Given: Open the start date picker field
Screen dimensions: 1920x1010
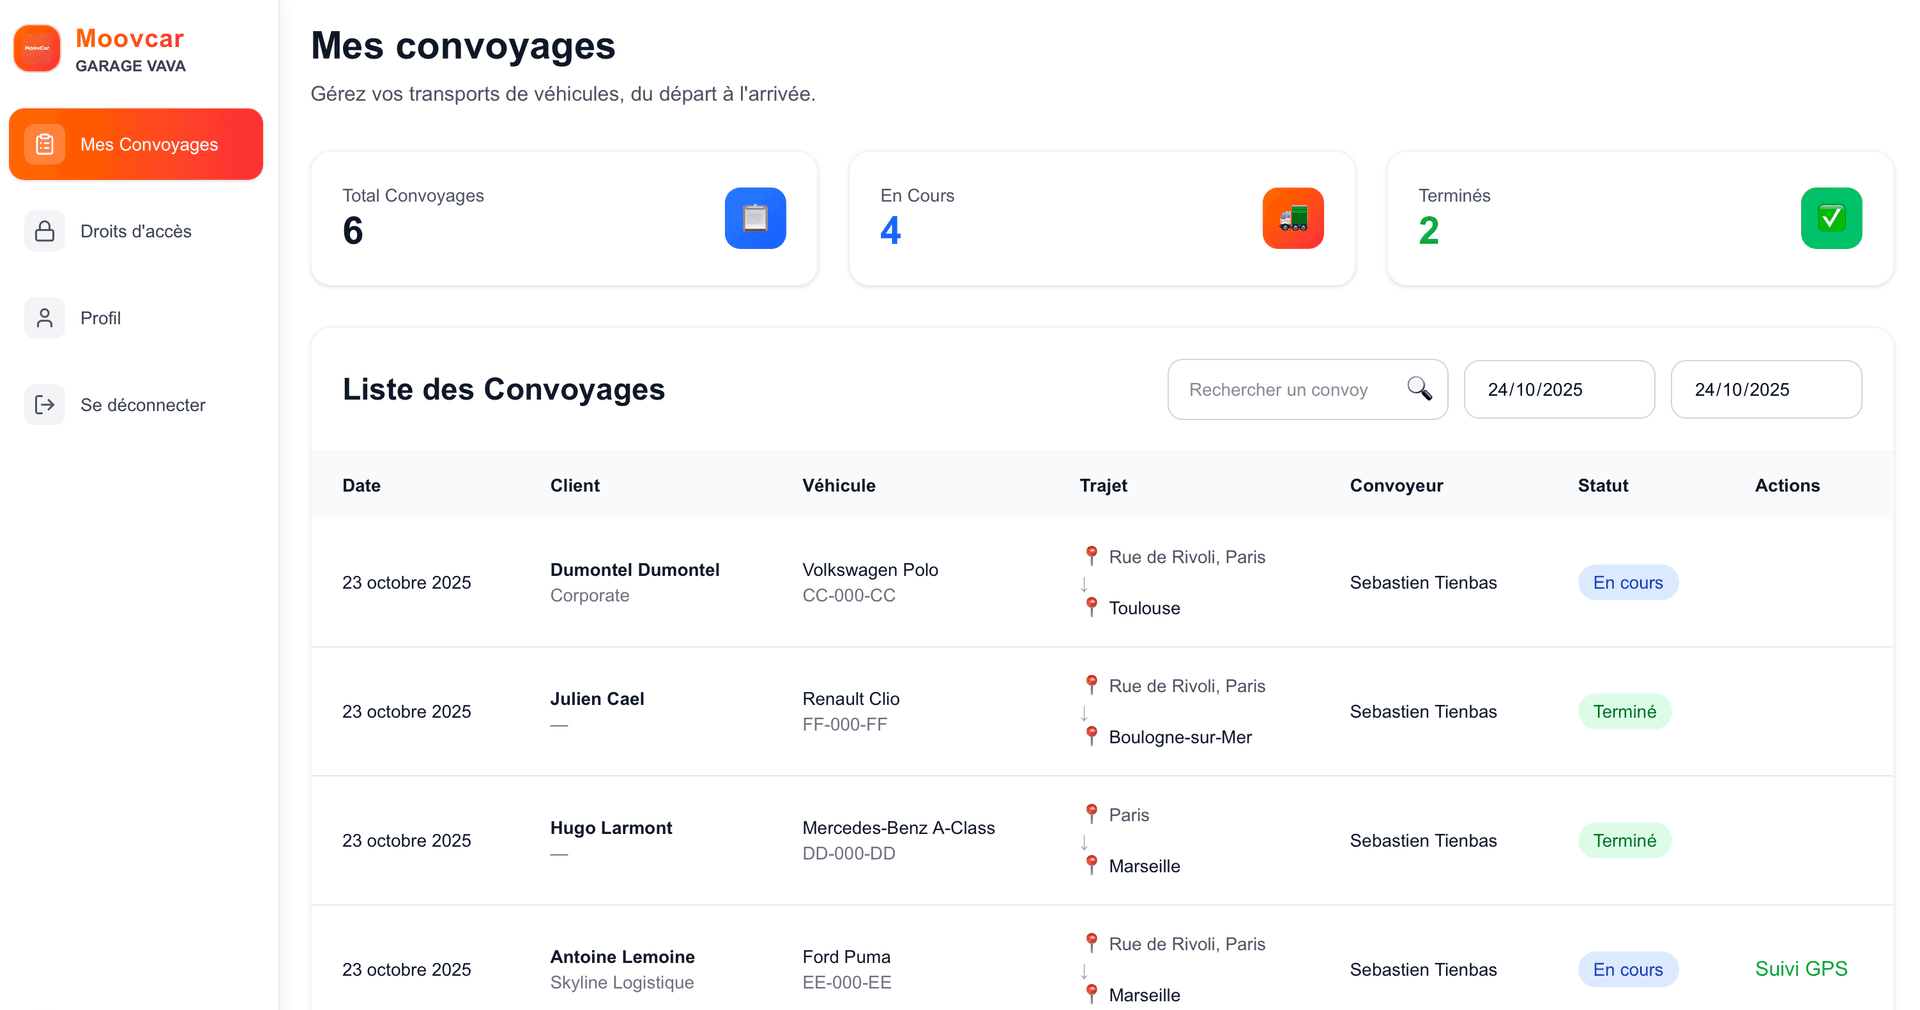Looking at the screenshot, I should 1558,389.
